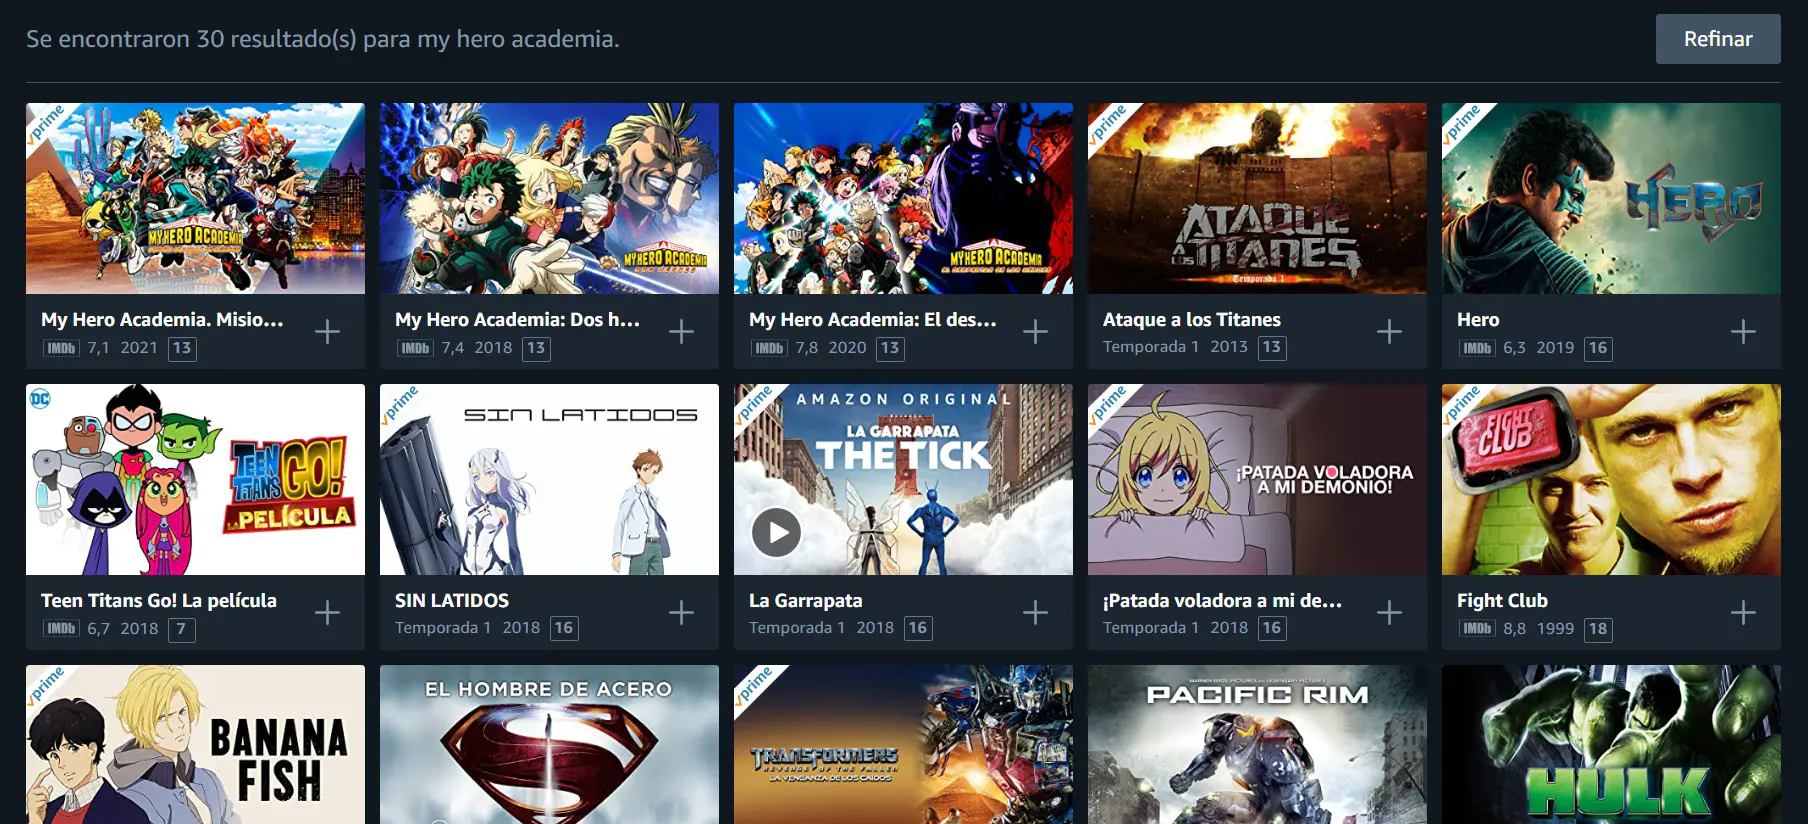Open title link Ataque a los Titanes

pos(1191,320)
